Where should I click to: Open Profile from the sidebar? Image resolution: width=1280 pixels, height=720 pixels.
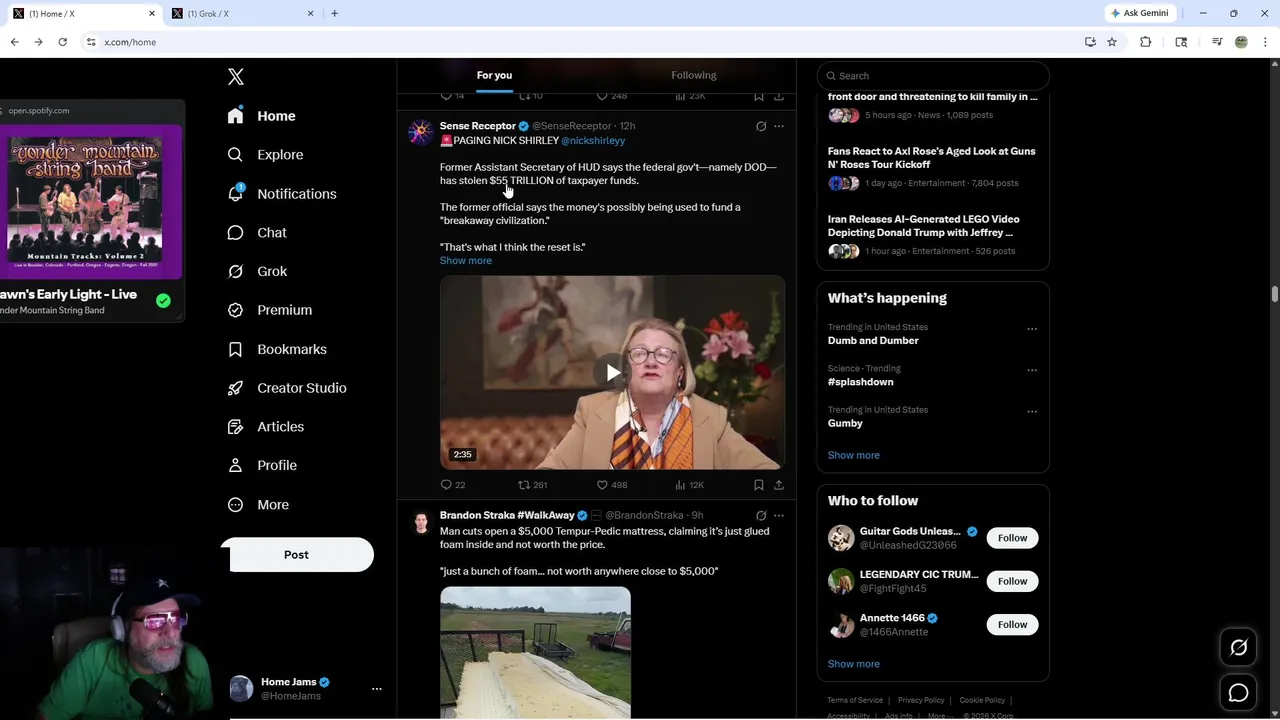click(262, 465)
